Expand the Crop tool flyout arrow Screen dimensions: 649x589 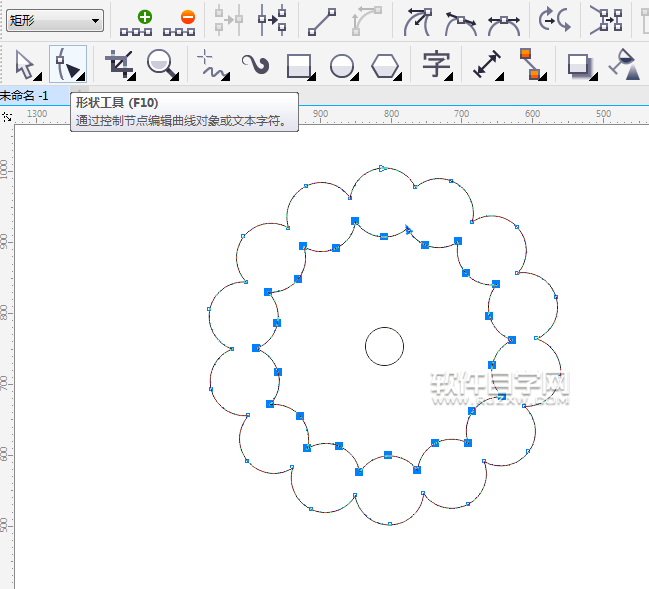point(132,76)
